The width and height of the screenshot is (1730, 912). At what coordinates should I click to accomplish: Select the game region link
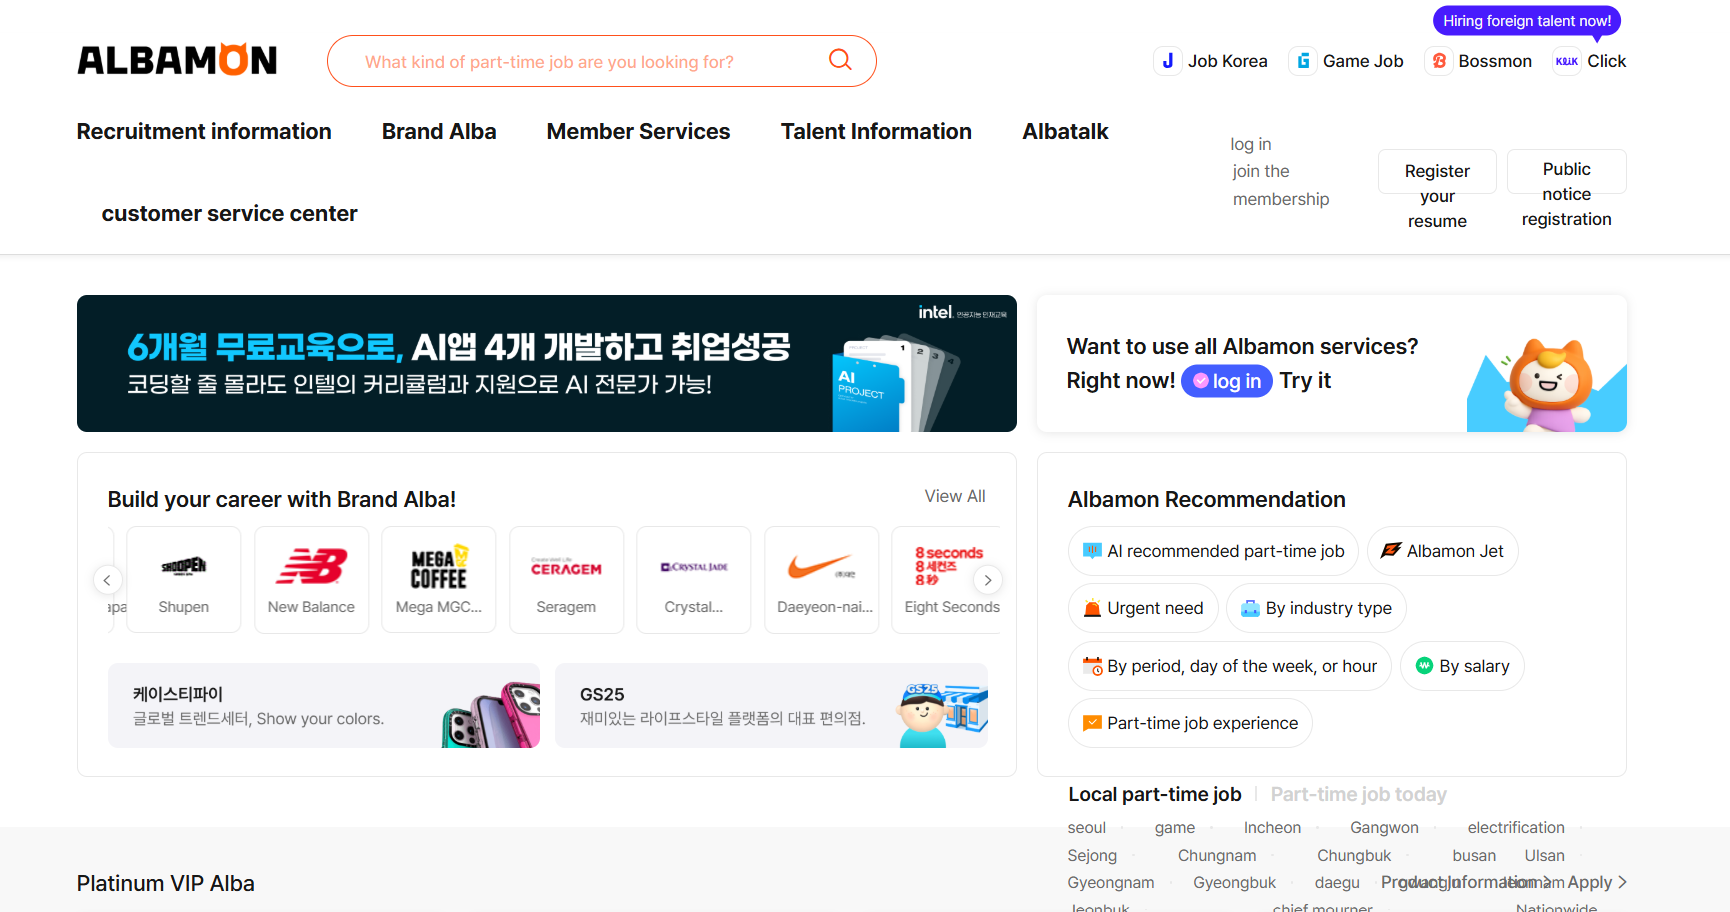pyautogui.click(x=1175, y=827)
